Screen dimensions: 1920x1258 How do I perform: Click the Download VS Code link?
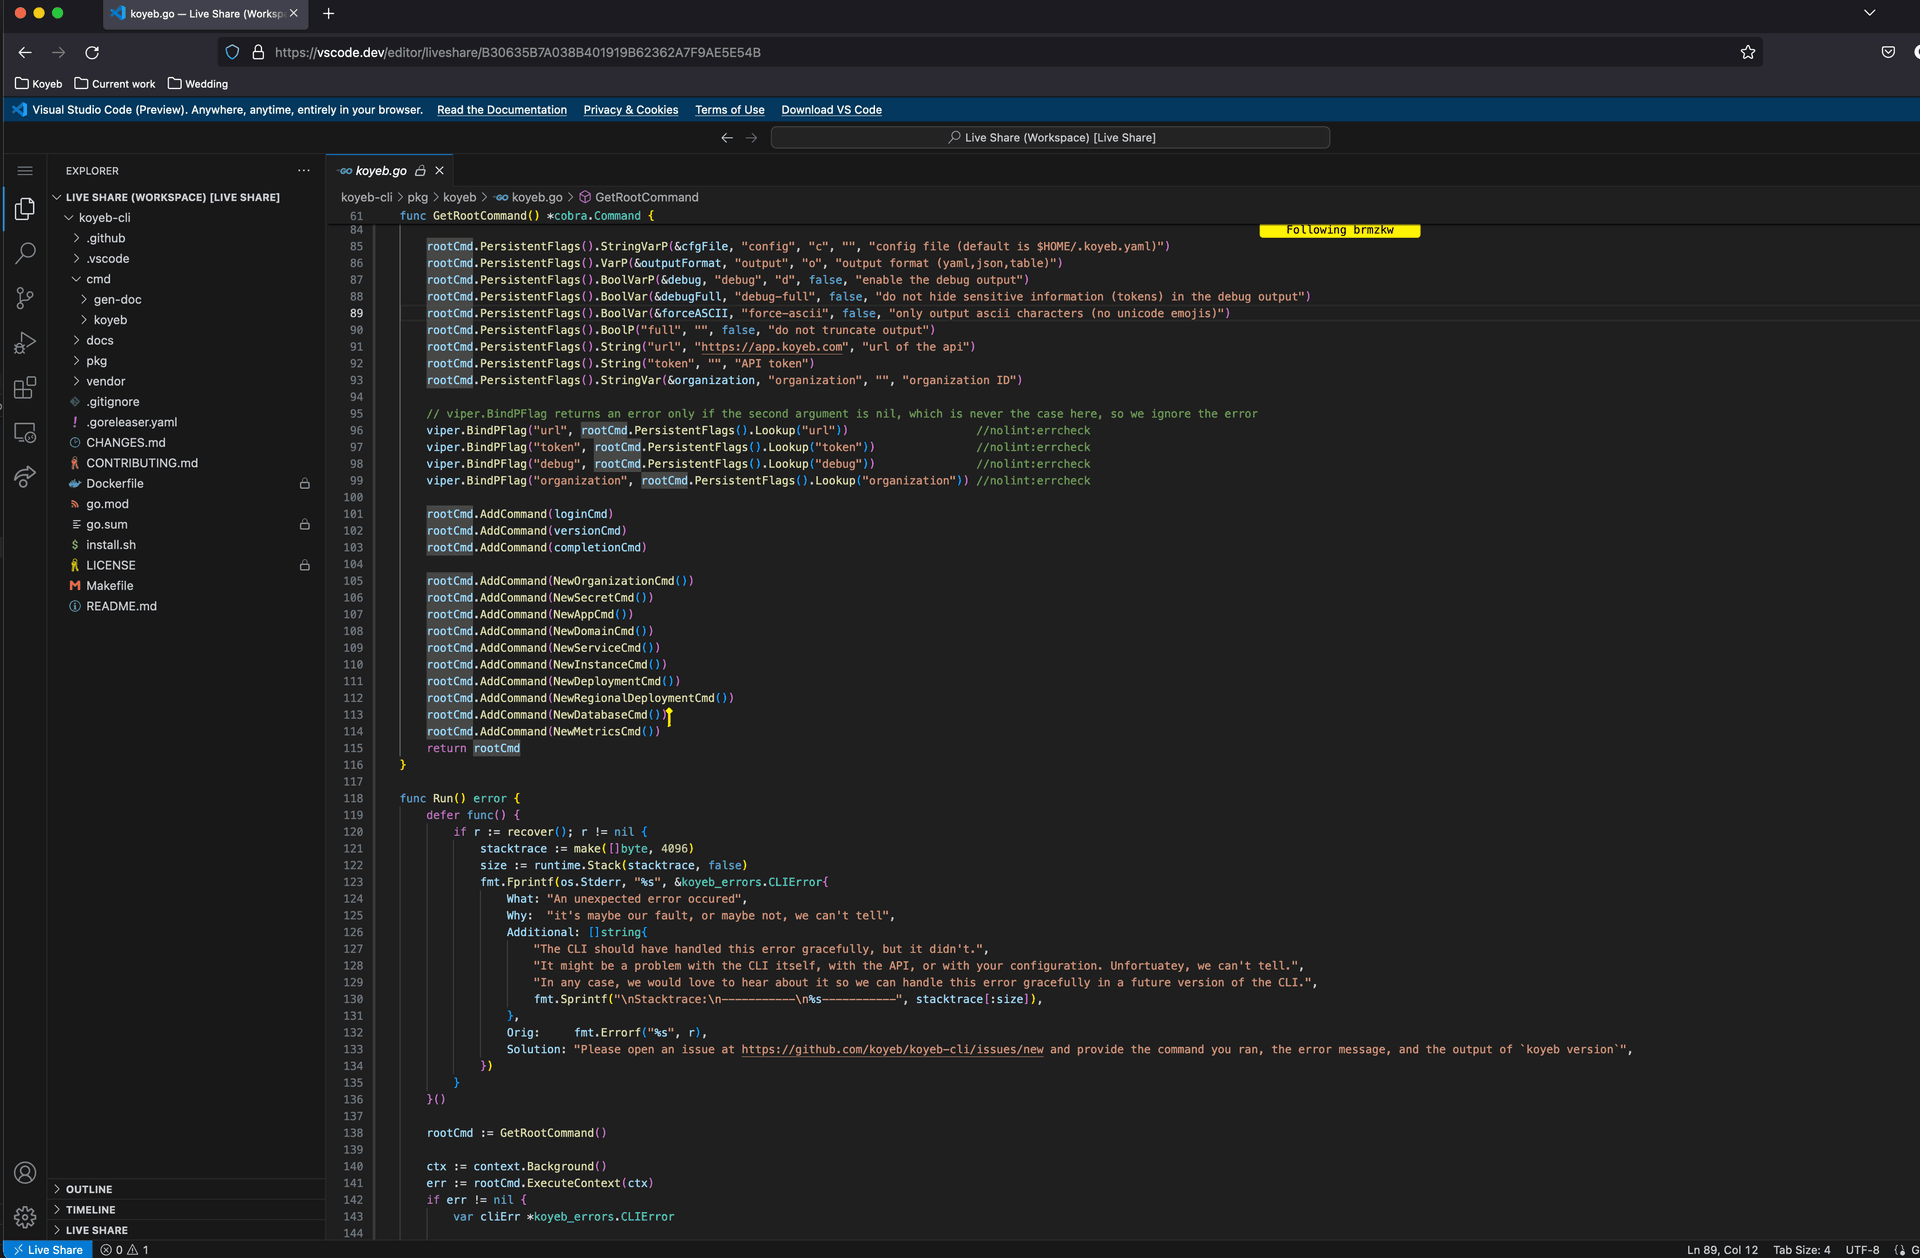[x=831, y=110]
